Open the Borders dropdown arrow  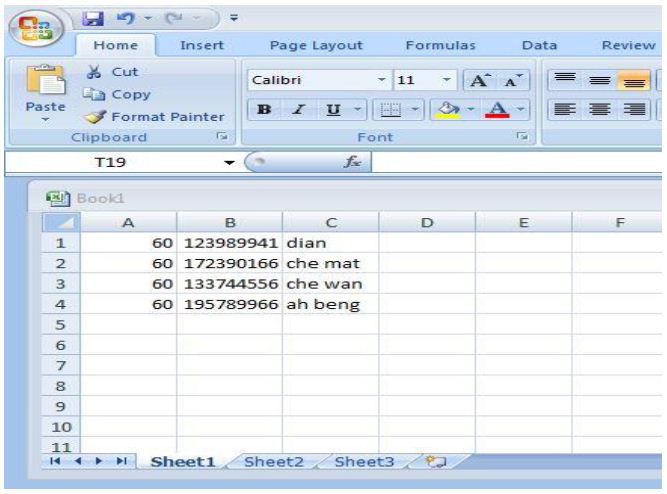pos(415,109)
